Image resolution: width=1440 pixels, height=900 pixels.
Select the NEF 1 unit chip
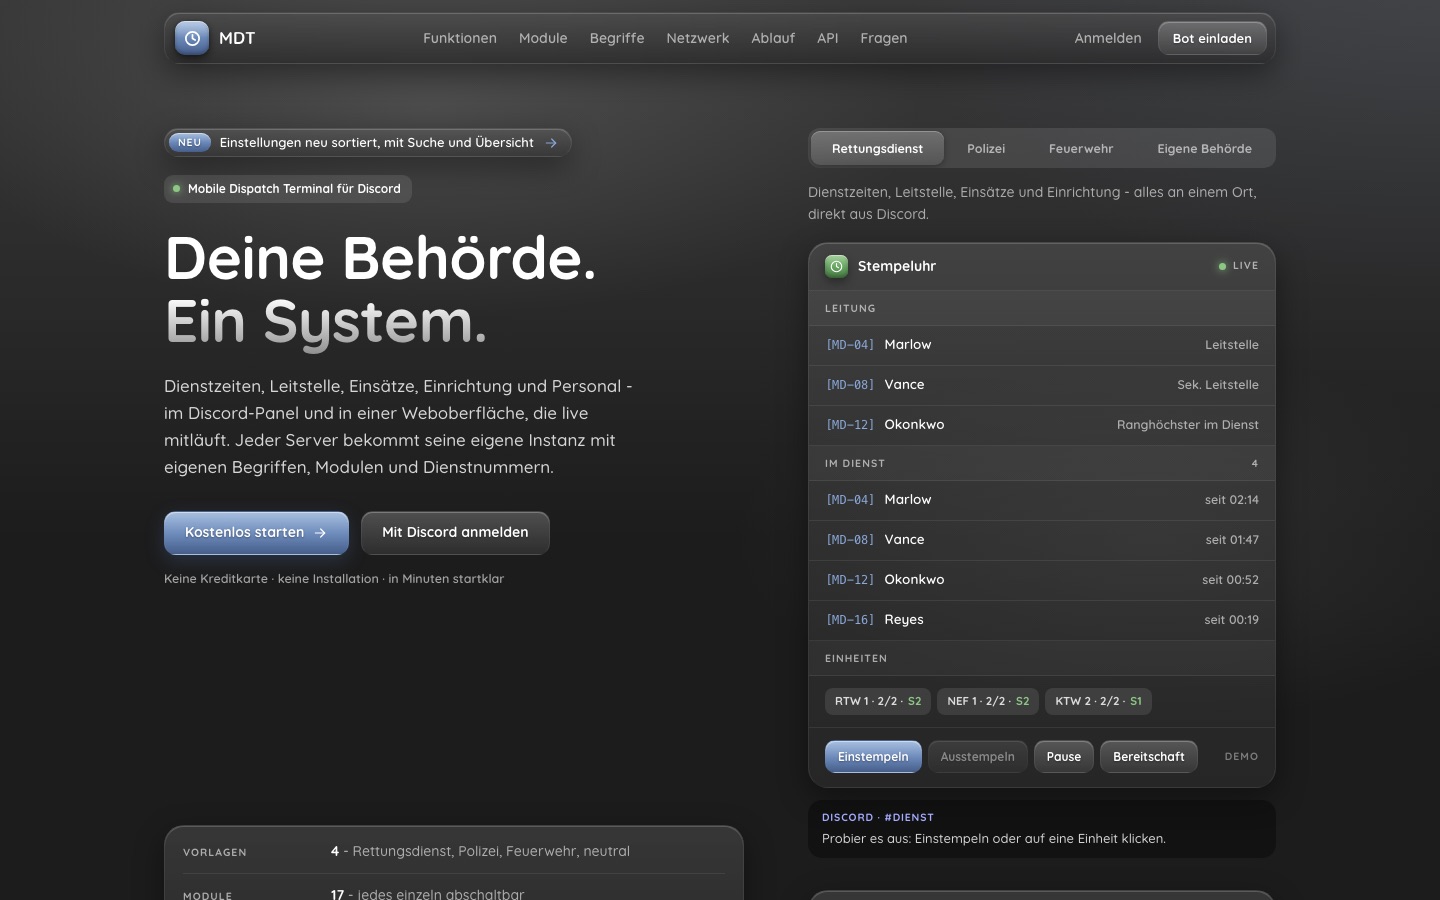(988, 701)
